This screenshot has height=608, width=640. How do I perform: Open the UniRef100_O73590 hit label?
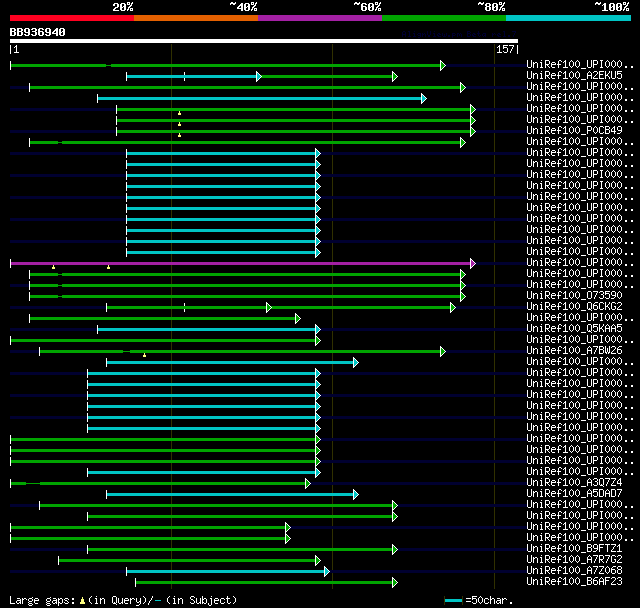(574, 295)
